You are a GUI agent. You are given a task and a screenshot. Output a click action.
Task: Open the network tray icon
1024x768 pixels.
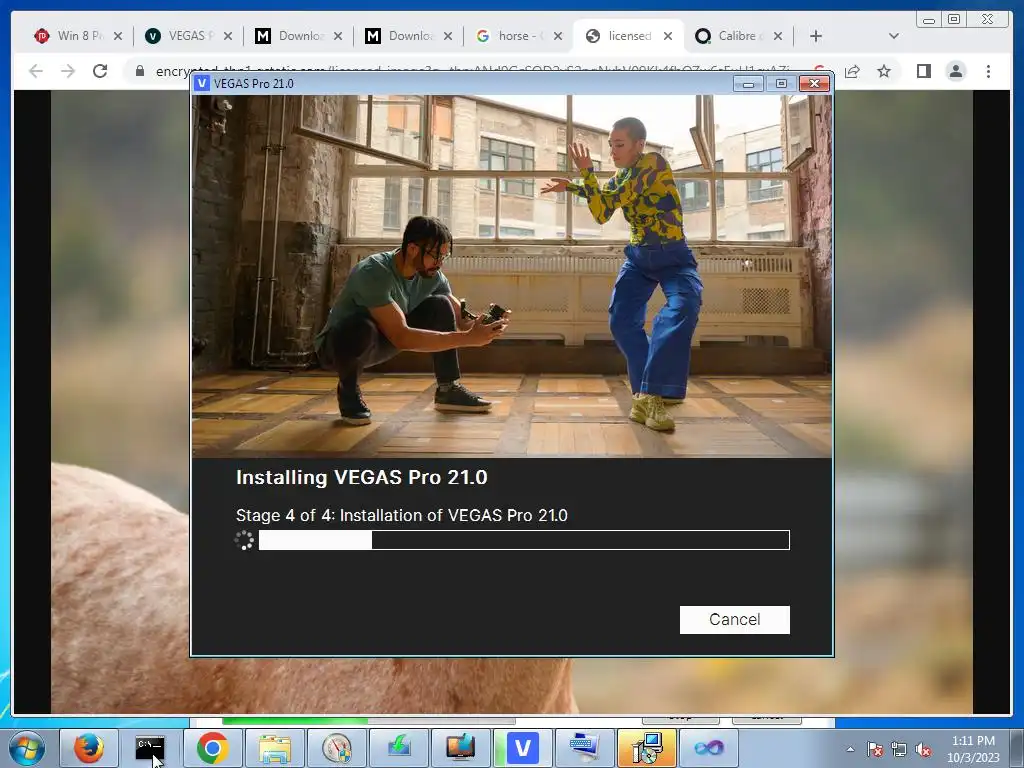899,749
